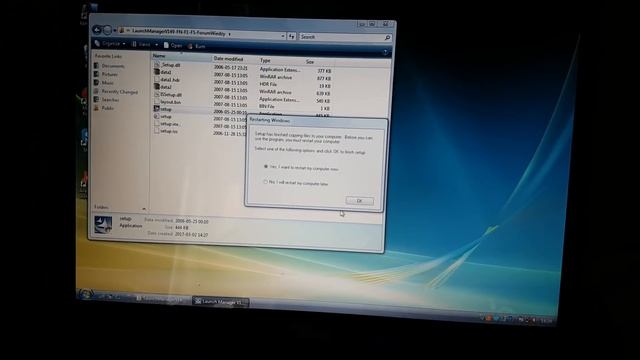Select No, restart my computer later
The width and height of the screenshot is (640, 360).
tap(296, 183)
